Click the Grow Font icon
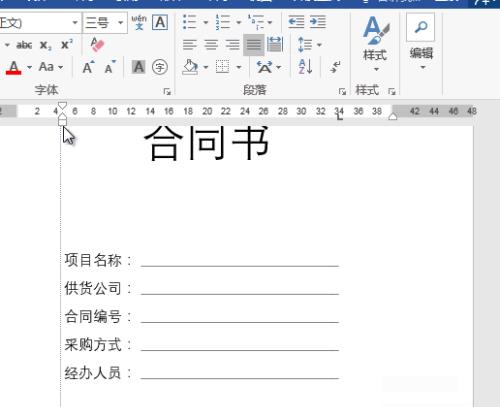500x407 pixels. pyautogui.click(x=88, y=67)
